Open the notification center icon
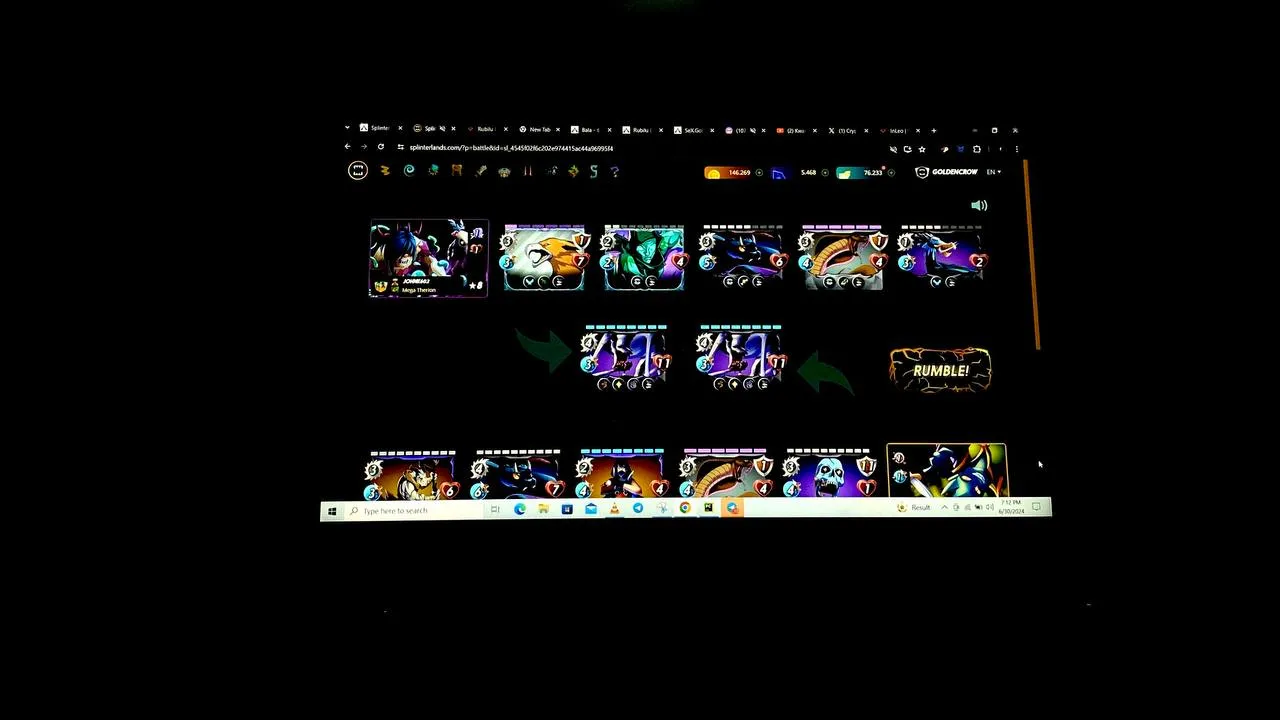Screen dimensions: 1280x720 (1036, 508)
